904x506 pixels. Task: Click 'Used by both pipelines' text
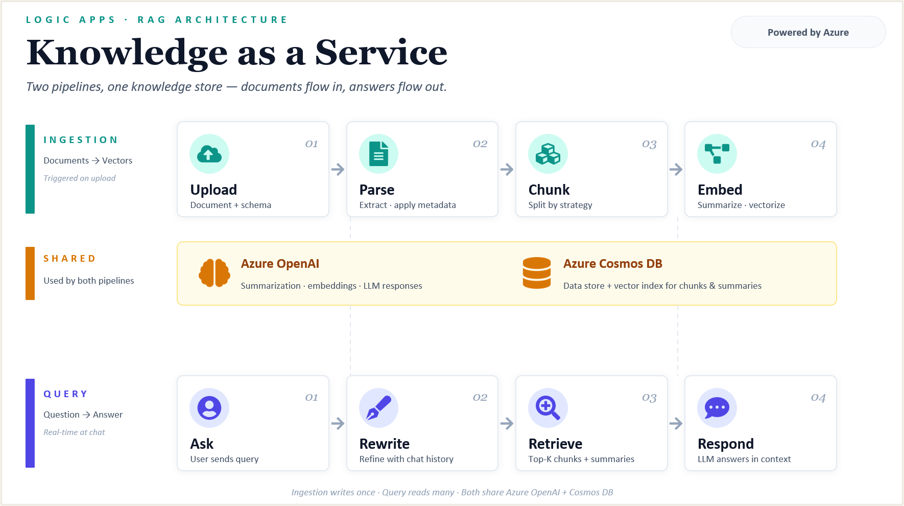coord(89,281)
